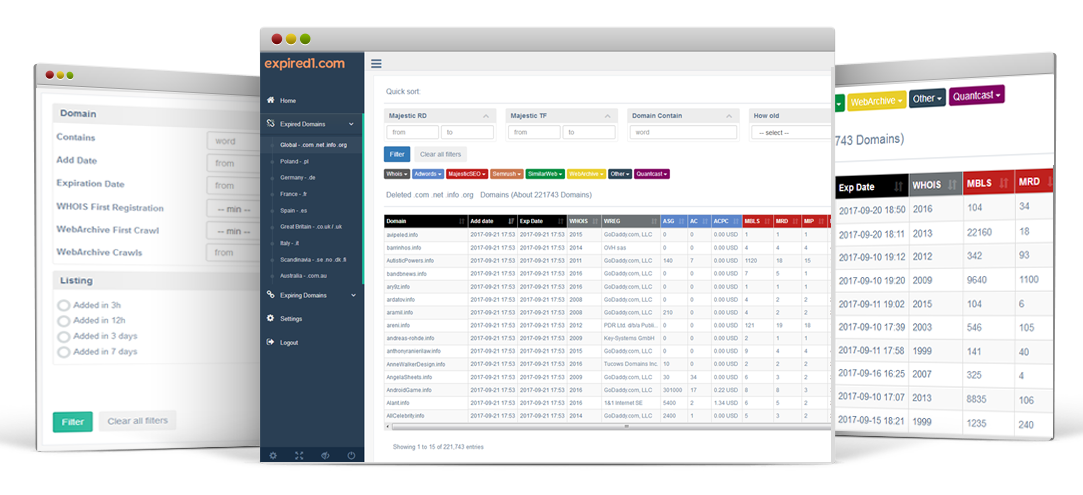This screenshot has height=495, width=1083.
Task: Sort by the ACPC column arrows
Action: coord(736,222)
